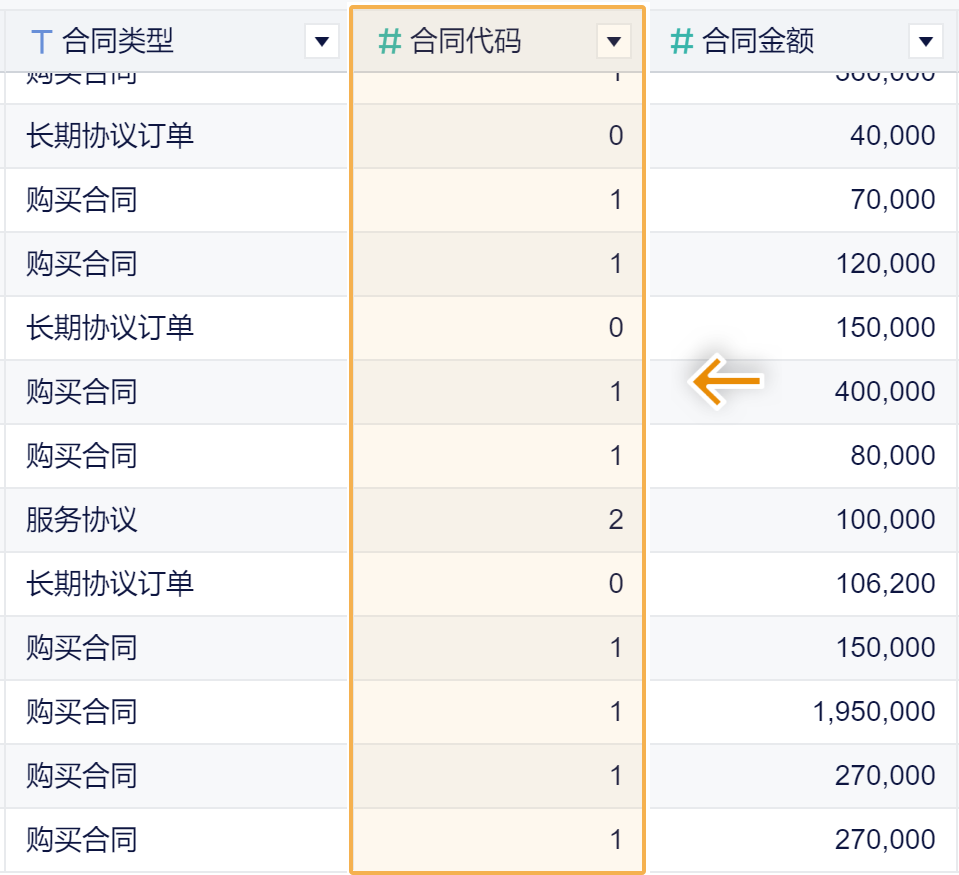Select the 400,000 amount cell

[885, 392]
